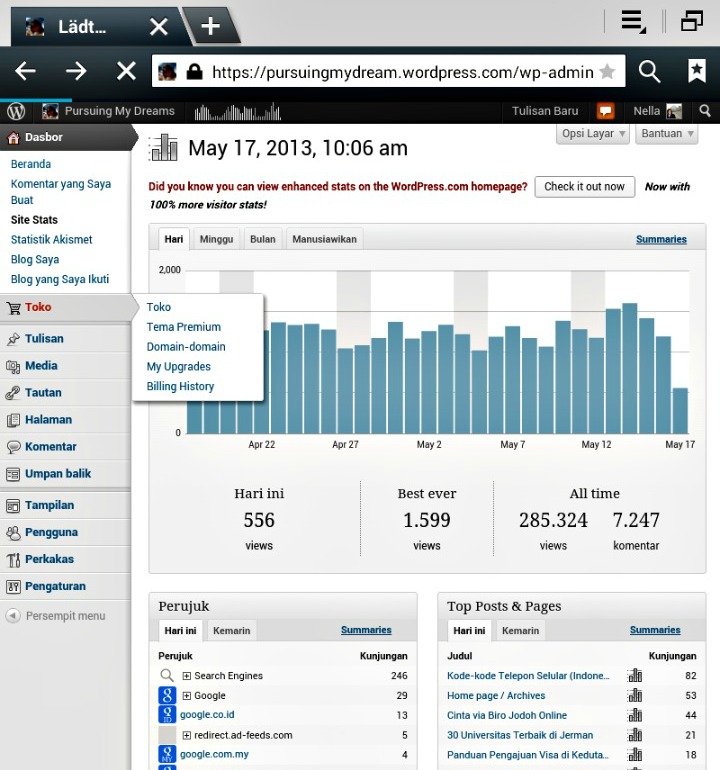
Task: Open the google.co.id referrer link
Action: click(207, 715)
